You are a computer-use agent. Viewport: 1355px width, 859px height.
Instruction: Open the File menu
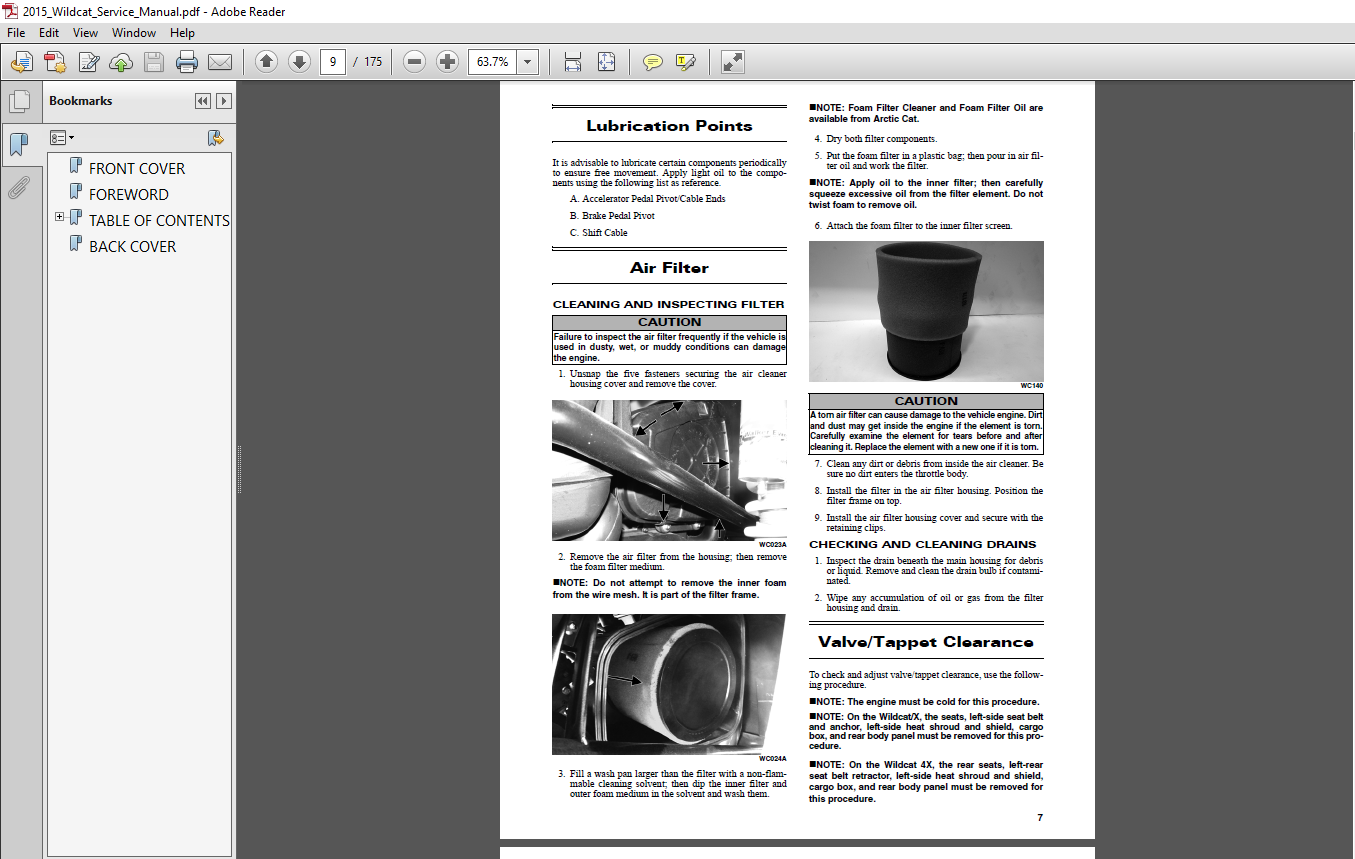click(16, 33)
